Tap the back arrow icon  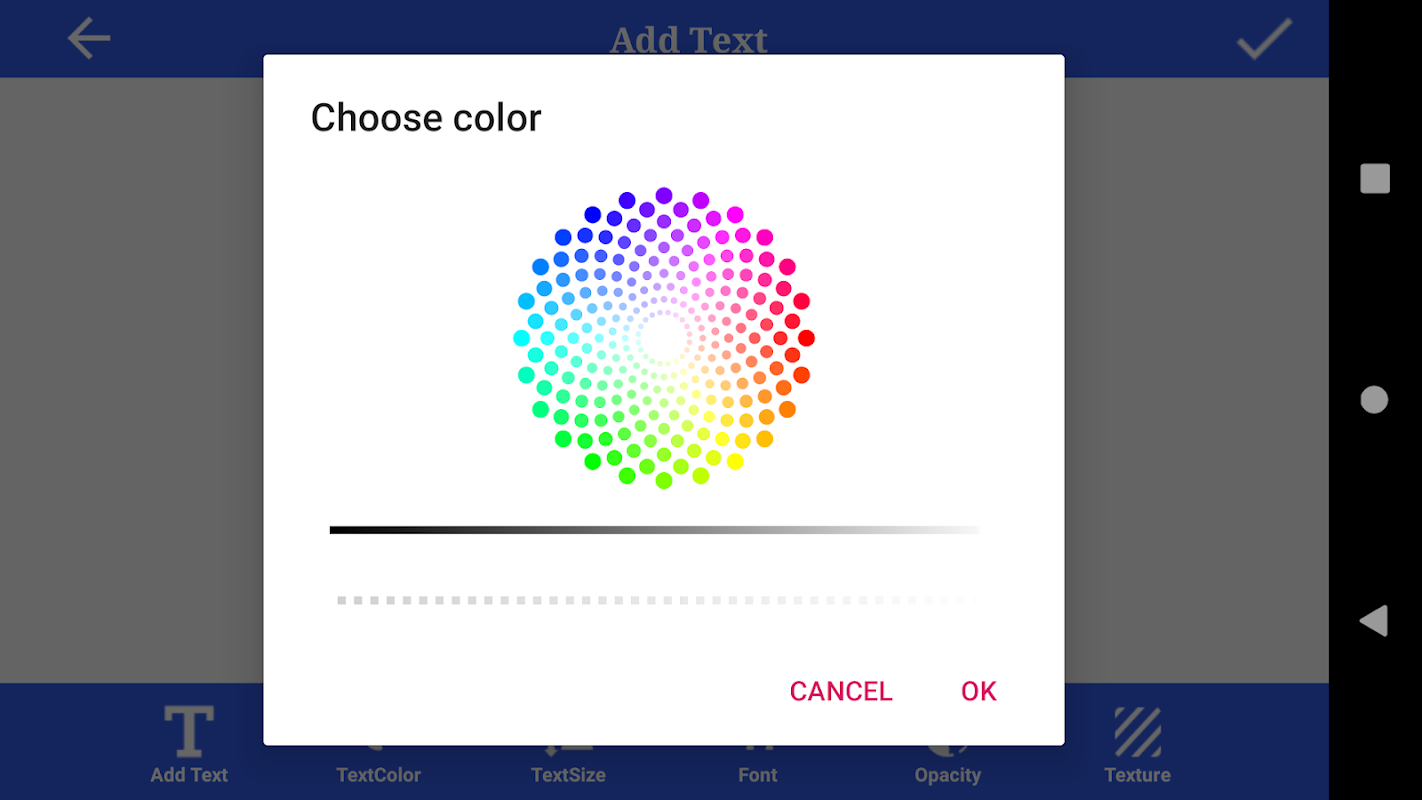tap(88, 39)
